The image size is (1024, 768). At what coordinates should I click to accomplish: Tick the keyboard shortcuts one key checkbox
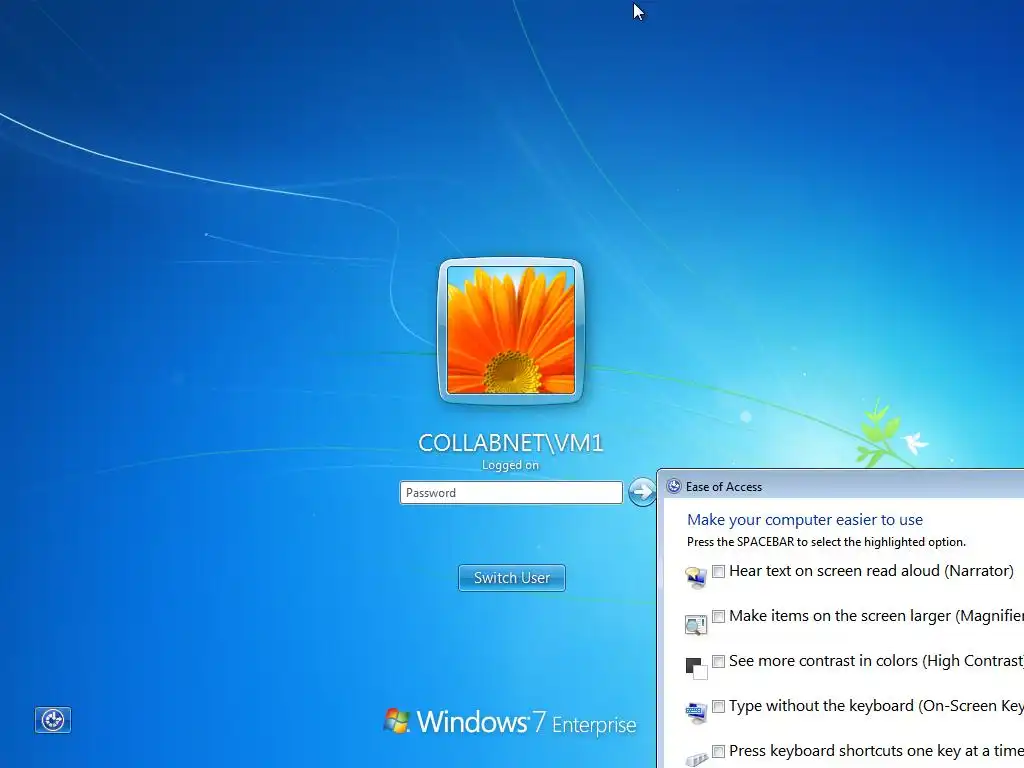[718, 752]
